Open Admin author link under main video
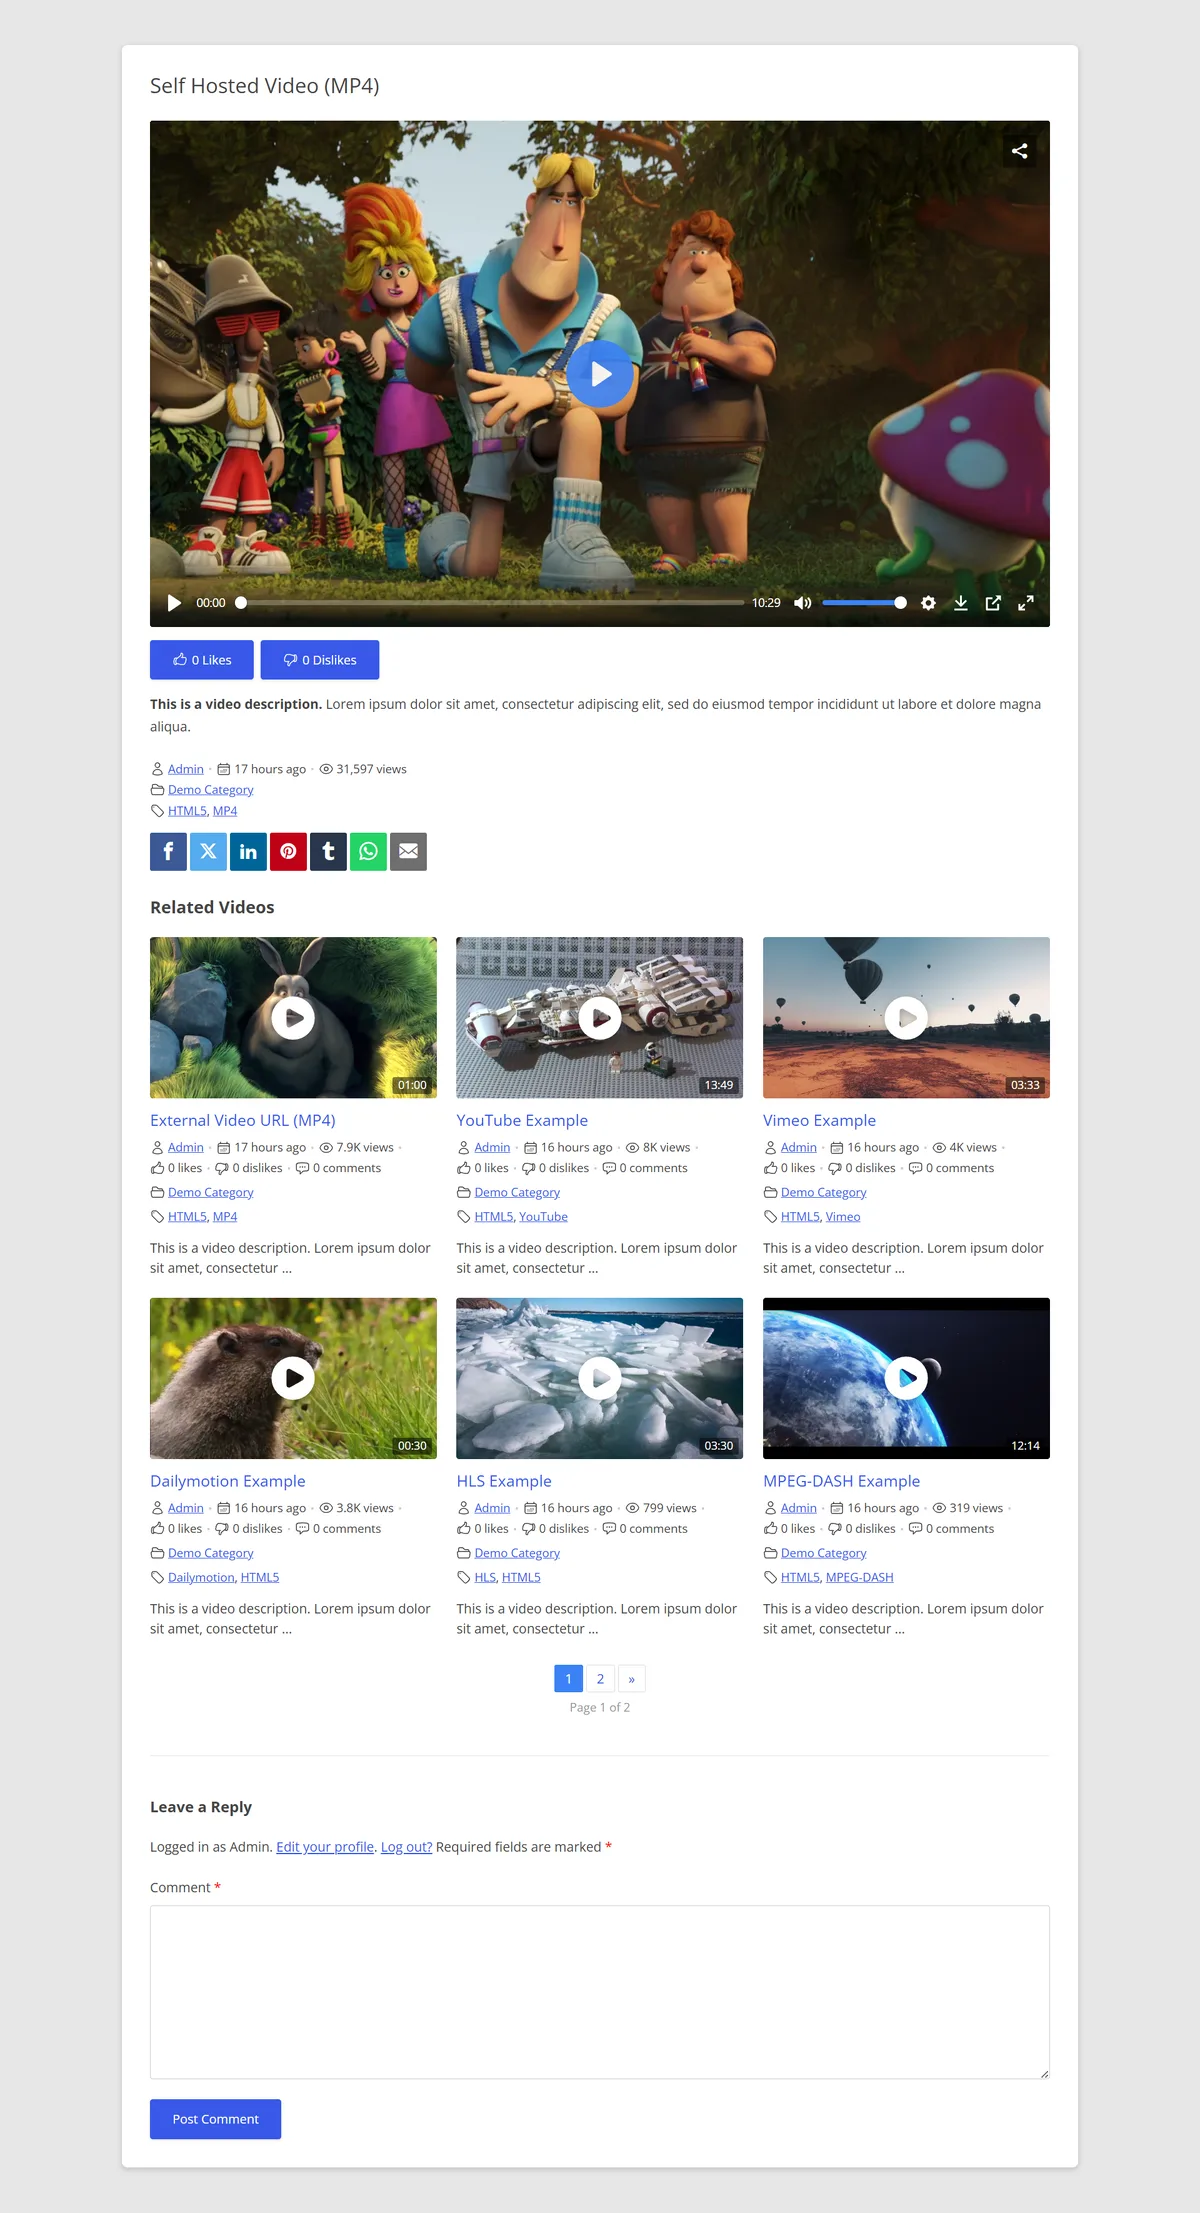The image size is (1200, 2213). (x=186, y=769)
